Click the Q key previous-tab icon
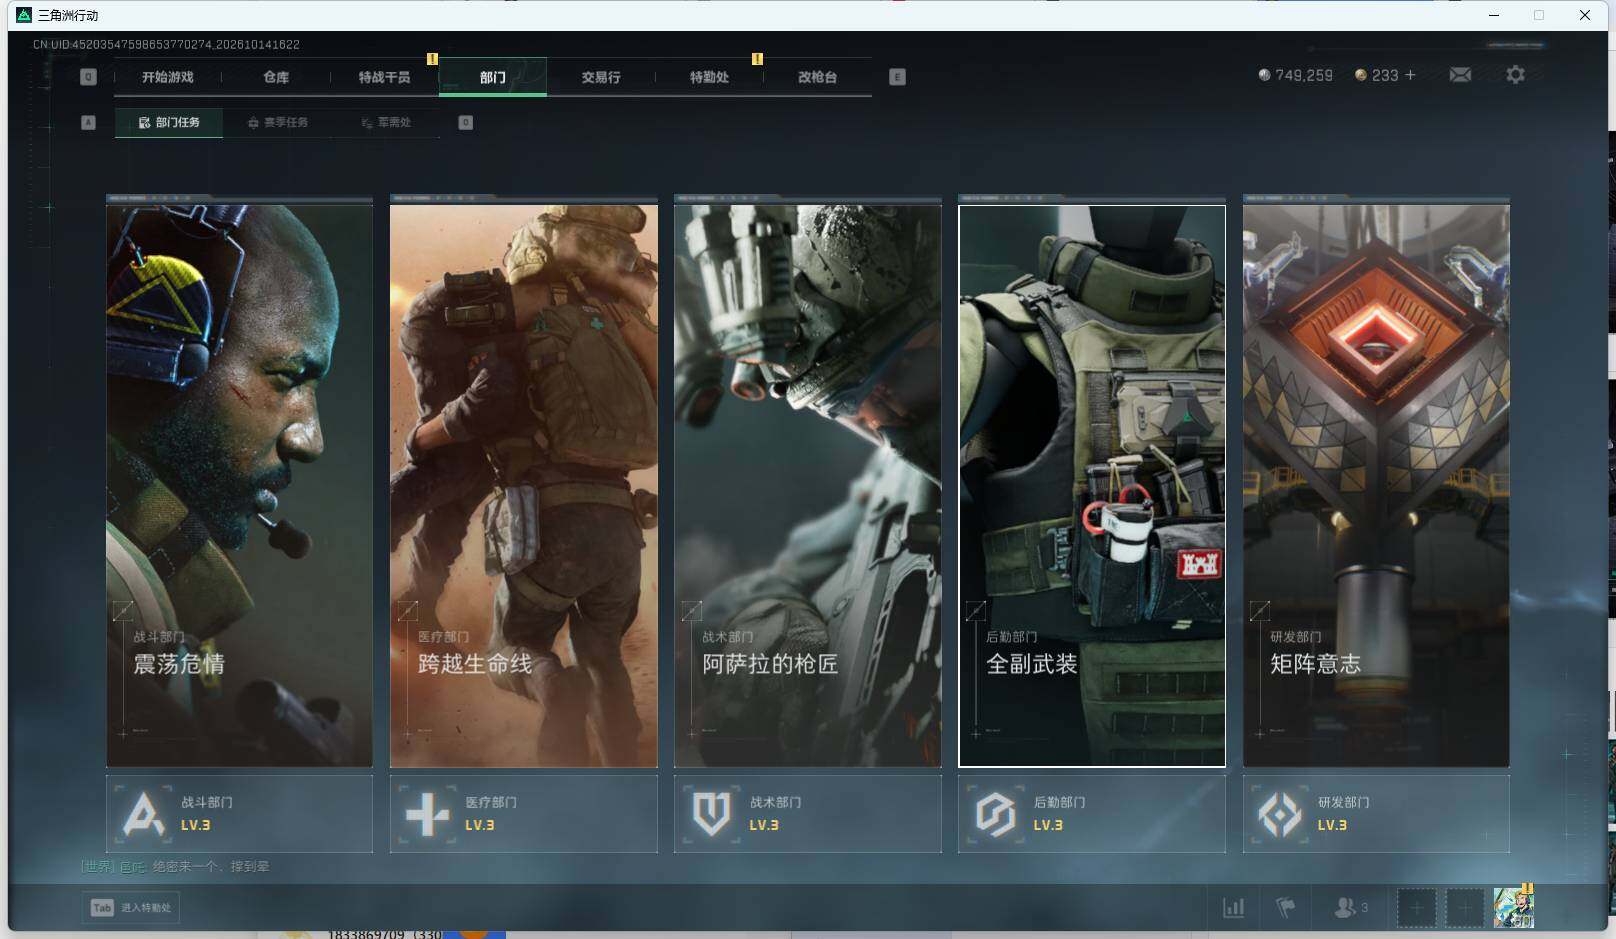The width and height of the screenshot is (1616, 939). [88, 77]
